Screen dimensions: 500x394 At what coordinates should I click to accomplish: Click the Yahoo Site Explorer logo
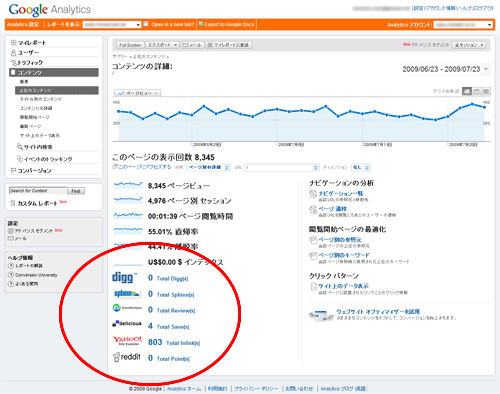pos(127,340)
